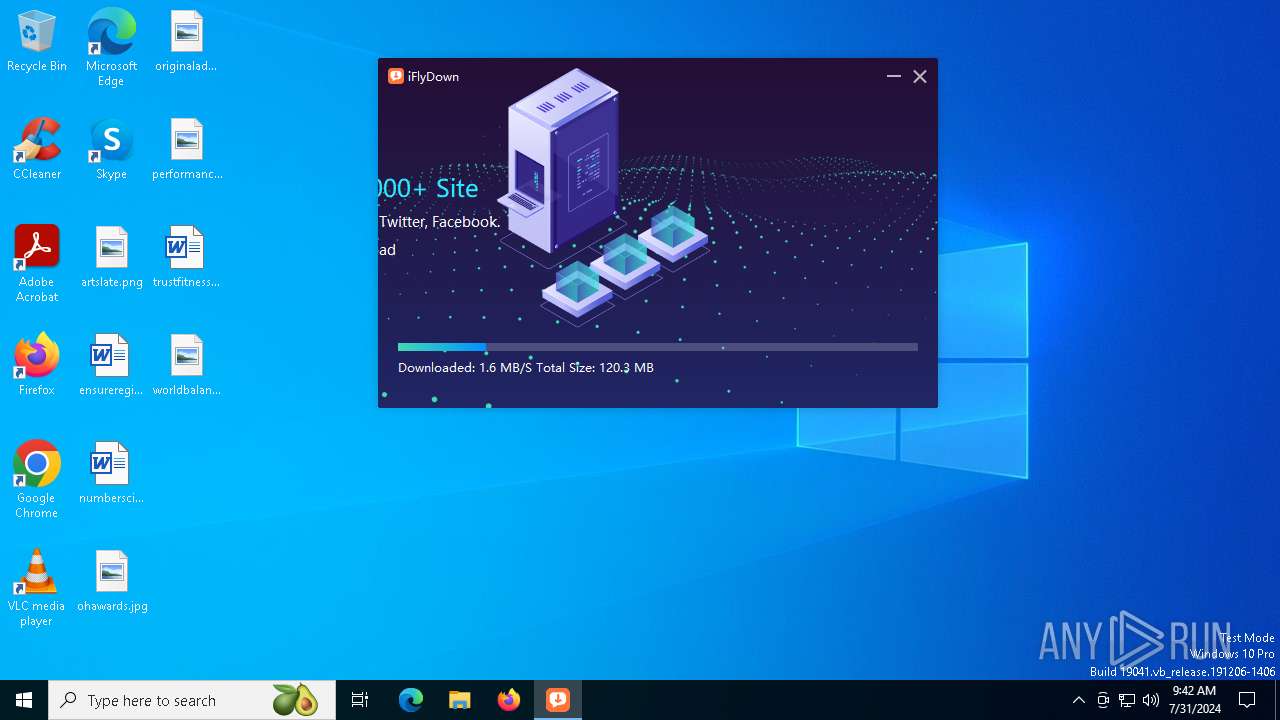This screenshot has height=720, width=1280.
Task: Select the worldbalan image file
Action: point(187,365)
